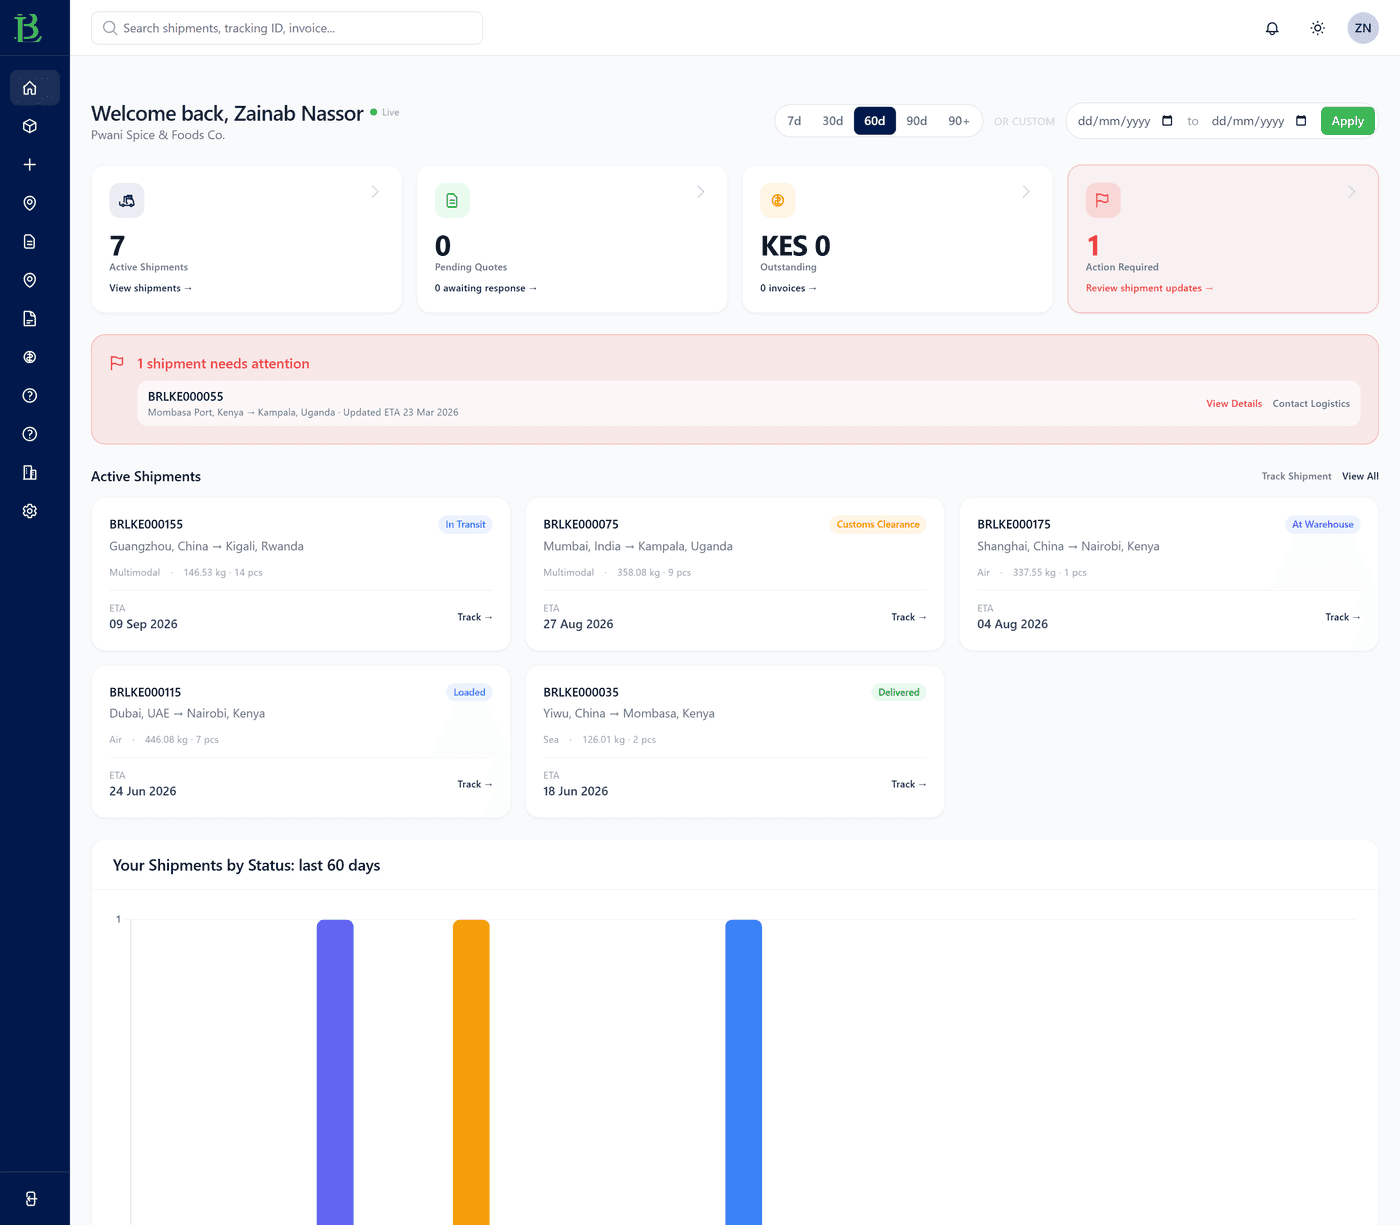
Task: Open calendar picker on end date field
Action: coord(1301,121)
